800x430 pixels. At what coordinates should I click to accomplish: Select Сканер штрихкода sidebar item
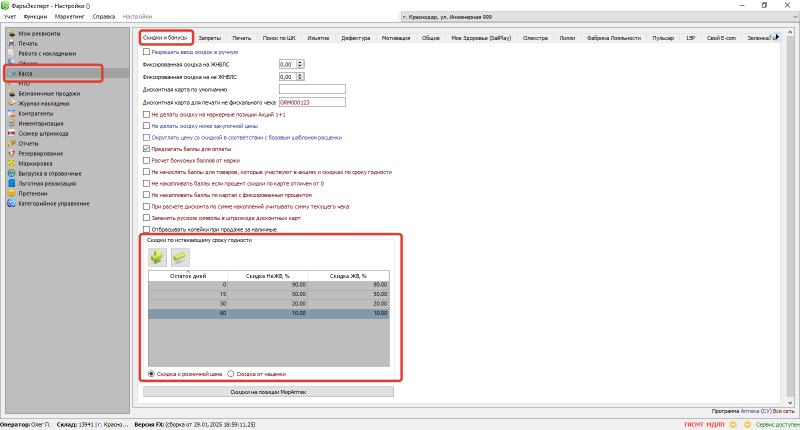(42, 132)
